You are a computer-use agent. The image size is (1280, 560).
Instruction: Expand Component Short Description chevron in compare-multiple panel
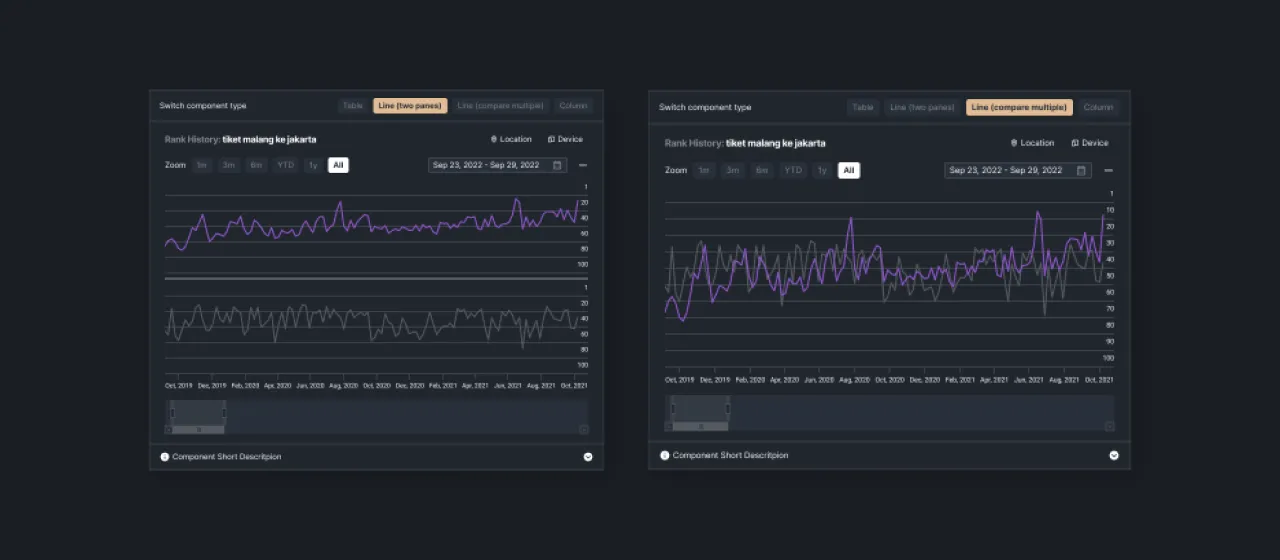[x=1114, y=455]
